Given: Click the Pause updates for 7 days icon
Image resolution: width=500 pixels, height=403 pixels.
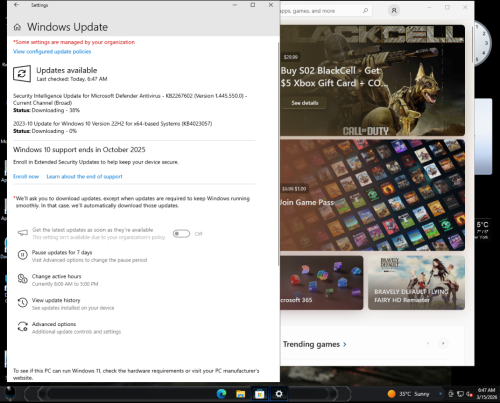Looking at the screenshot, I should tap(22, 255).
